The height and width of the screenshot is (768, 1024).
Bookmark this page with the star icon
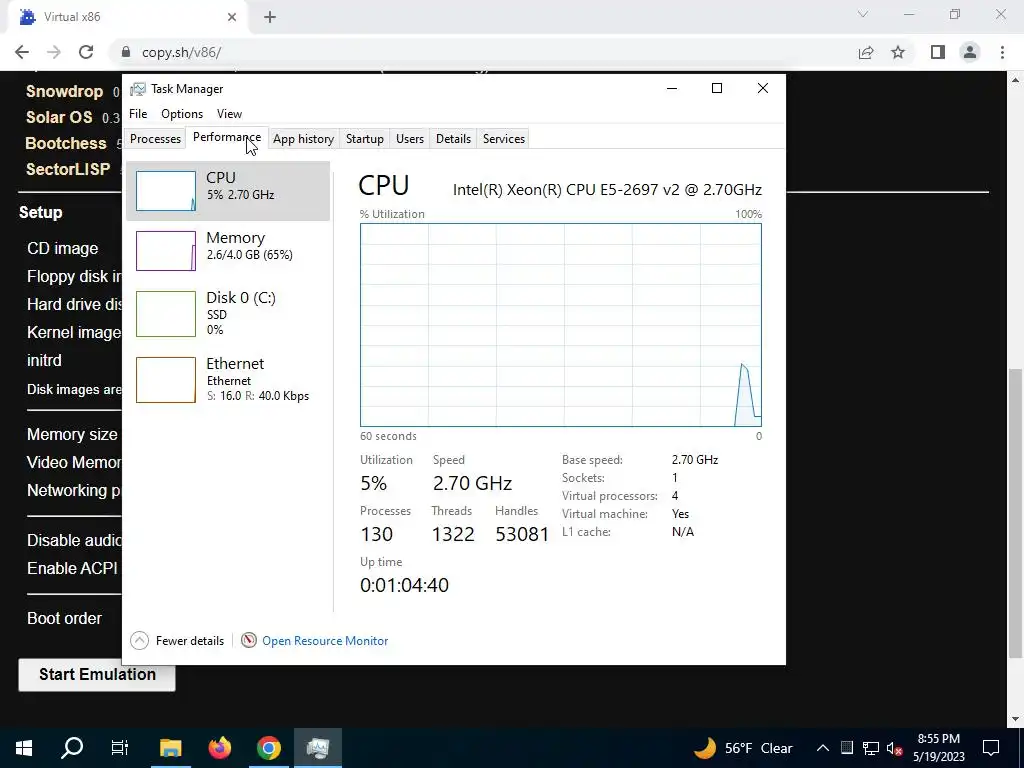pyautogui.click(x=898, y=52)
